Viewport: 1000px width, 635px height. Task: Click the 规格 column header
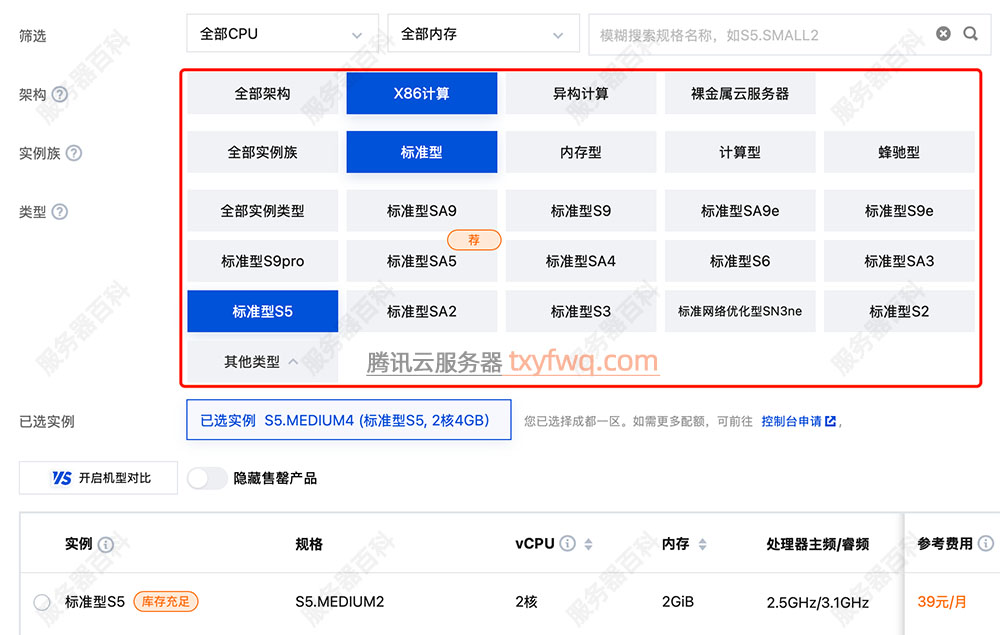[x=309, y=544]
